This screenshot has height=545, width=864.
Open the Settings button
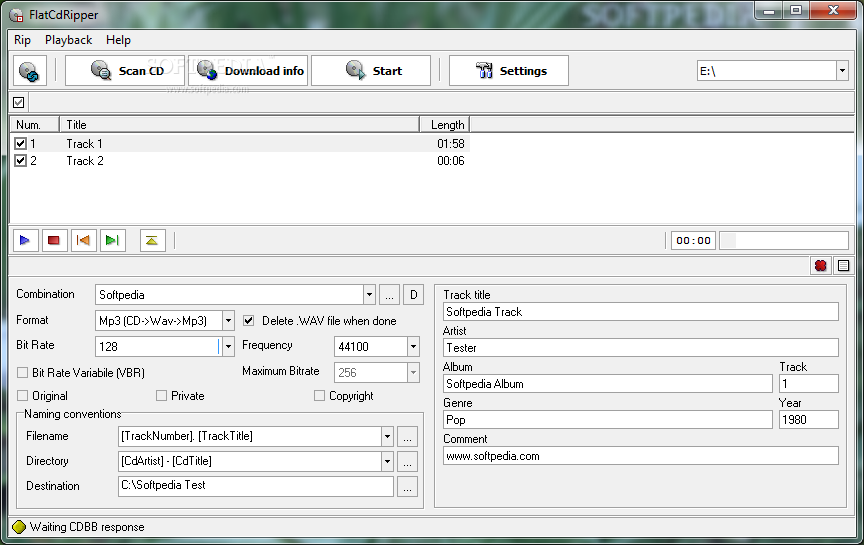[x=509, y=71]
